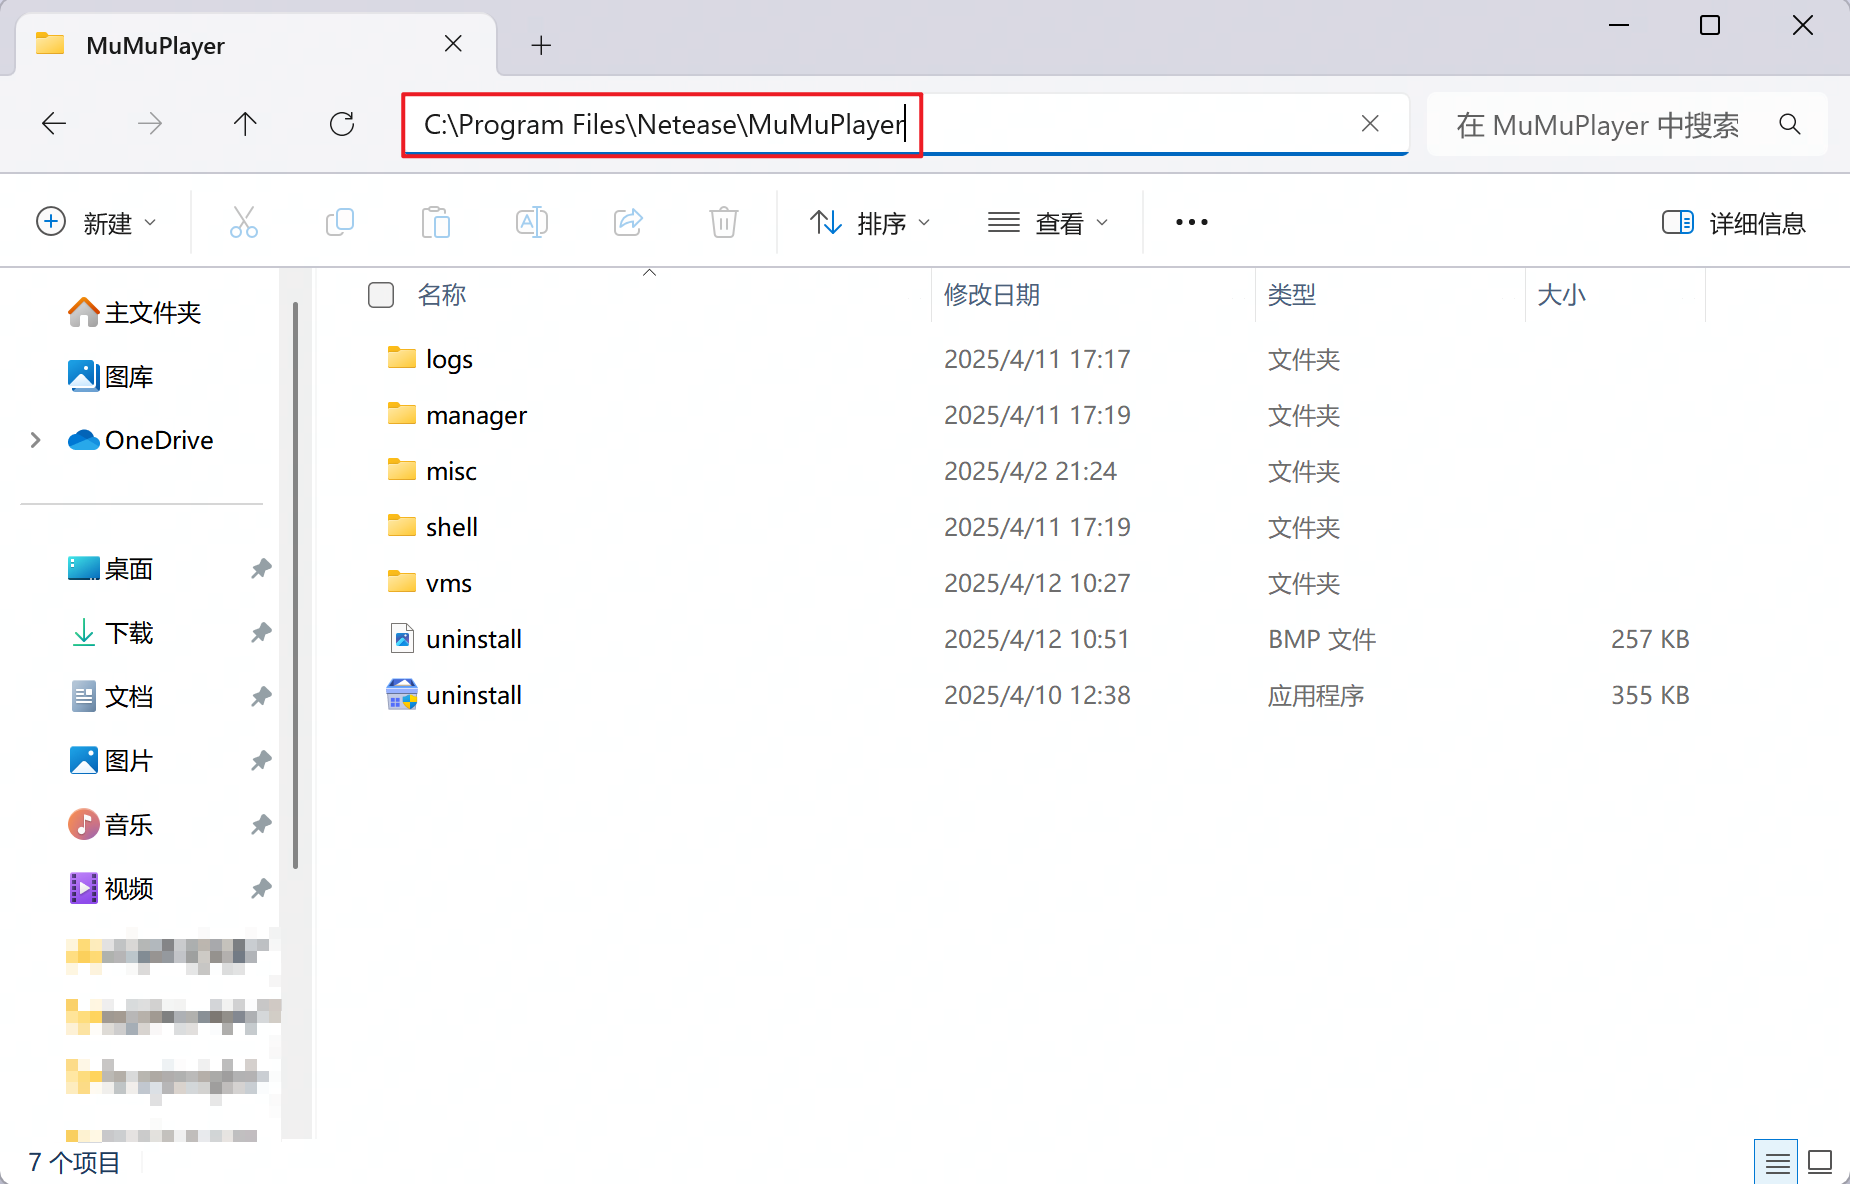
Task: Click the Refresh icon next to address bar
Action: pyautogui.click(x=341, y=124)
